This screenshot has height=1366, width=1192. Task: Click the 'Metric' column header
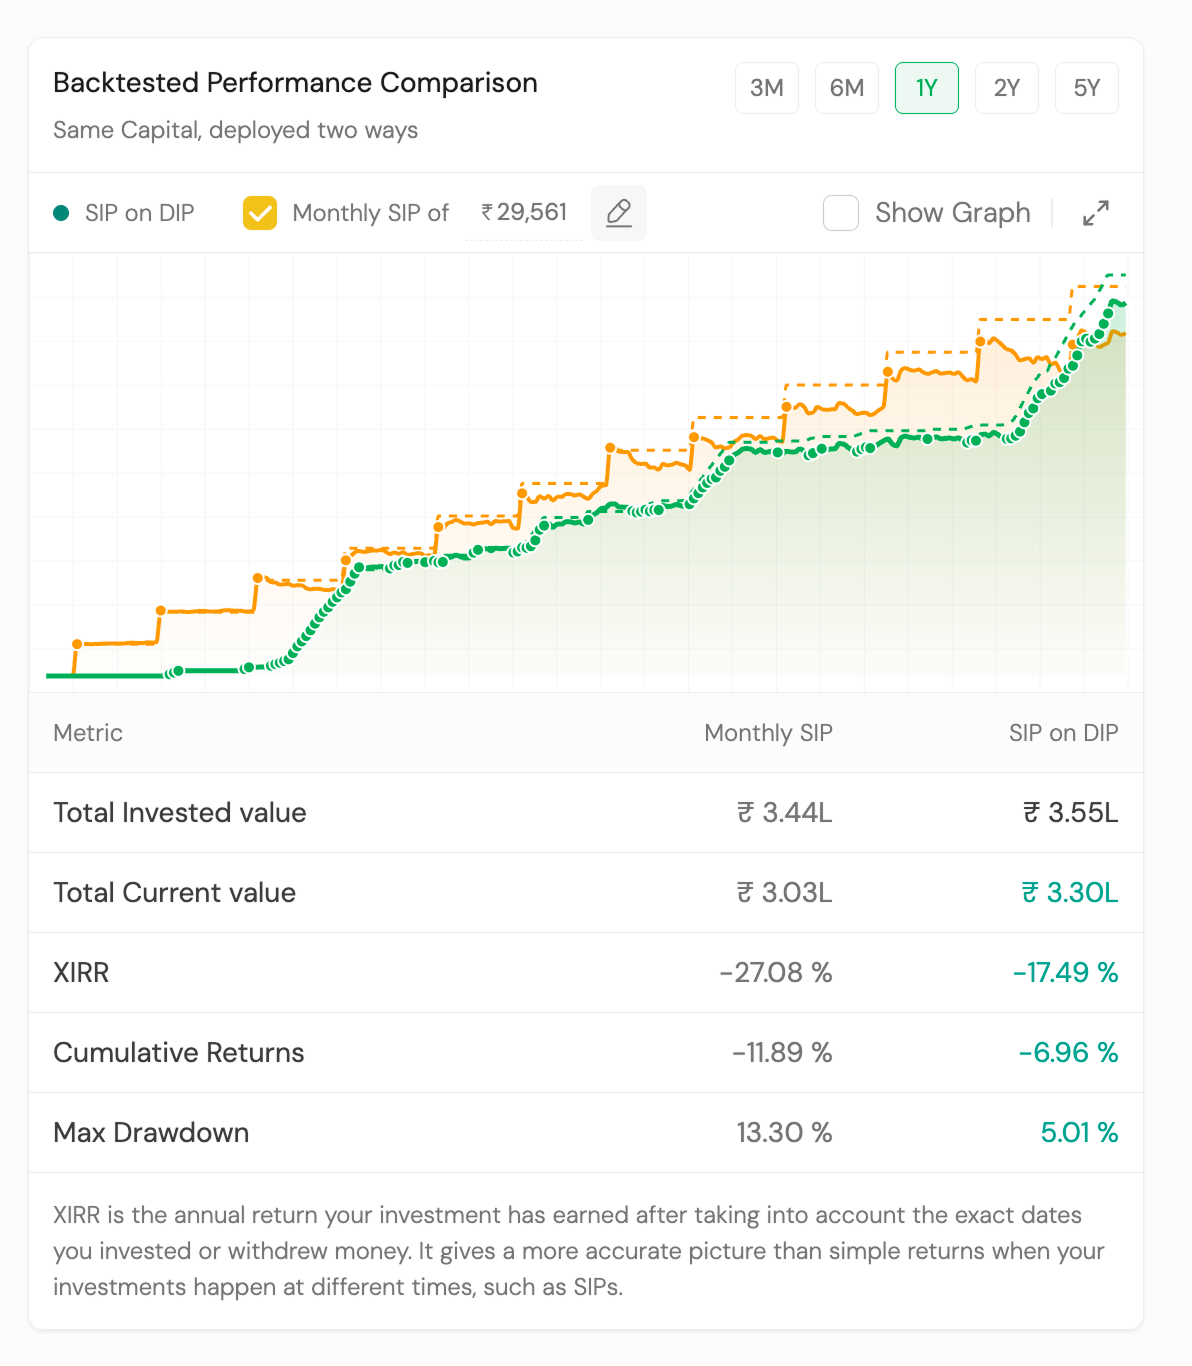pos(88,733)
